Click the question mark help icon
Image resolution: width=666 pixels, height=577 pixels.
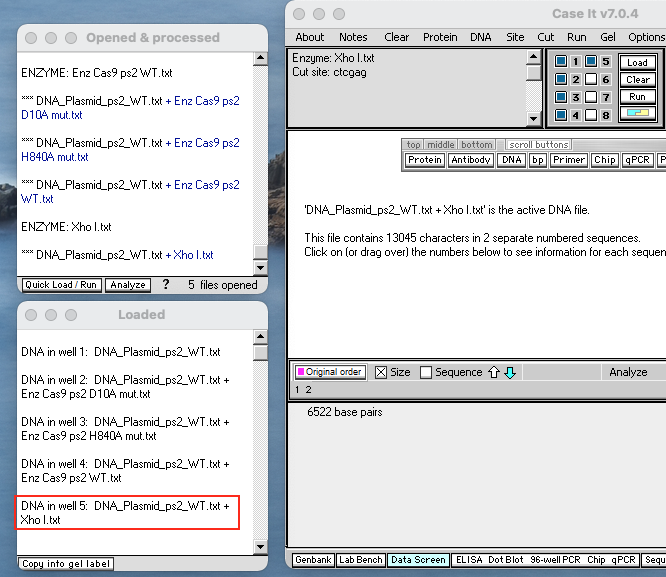(166, 284)
